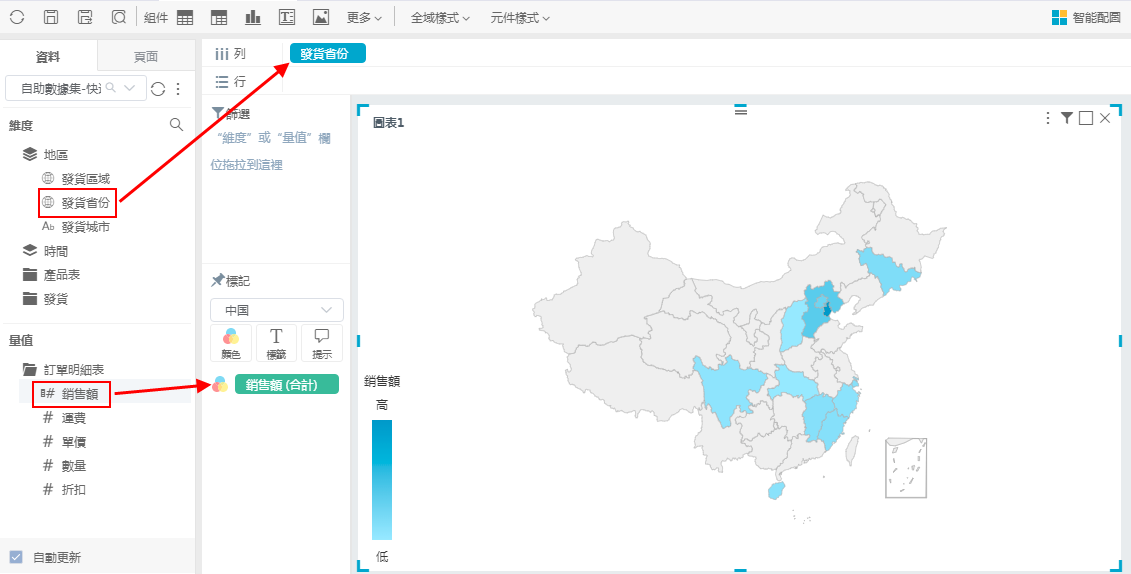Click the refresh icon in the top toolbar

[x=17, y=17]
